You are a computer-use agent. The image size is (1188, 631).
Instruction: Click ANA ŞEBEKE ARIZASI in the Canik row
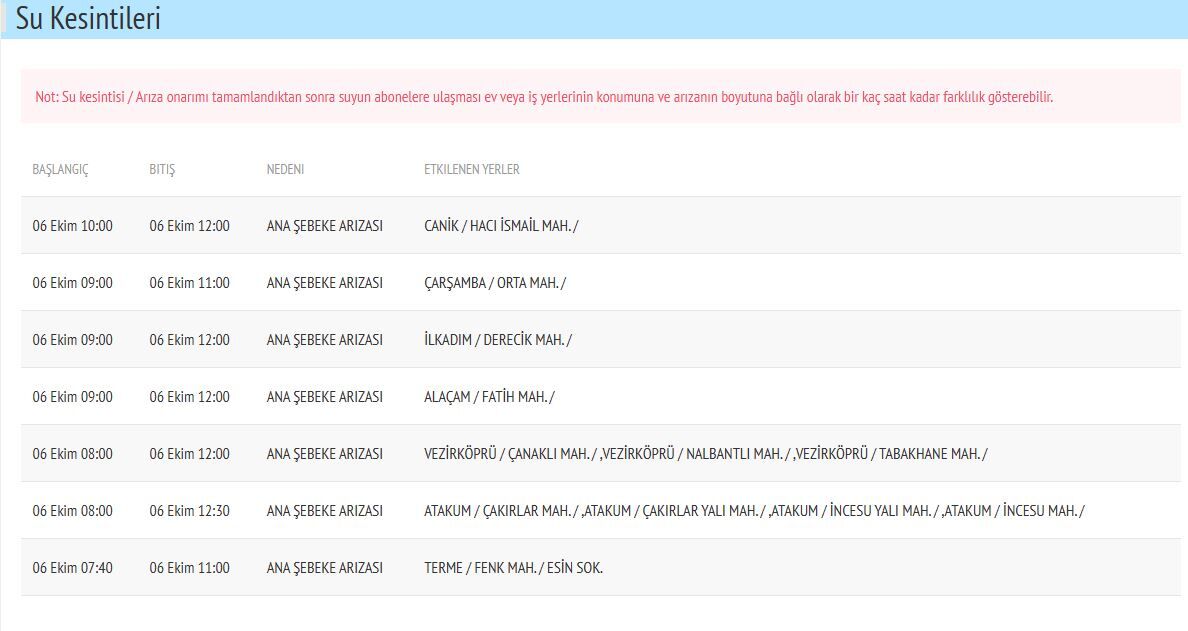[324, 226]
